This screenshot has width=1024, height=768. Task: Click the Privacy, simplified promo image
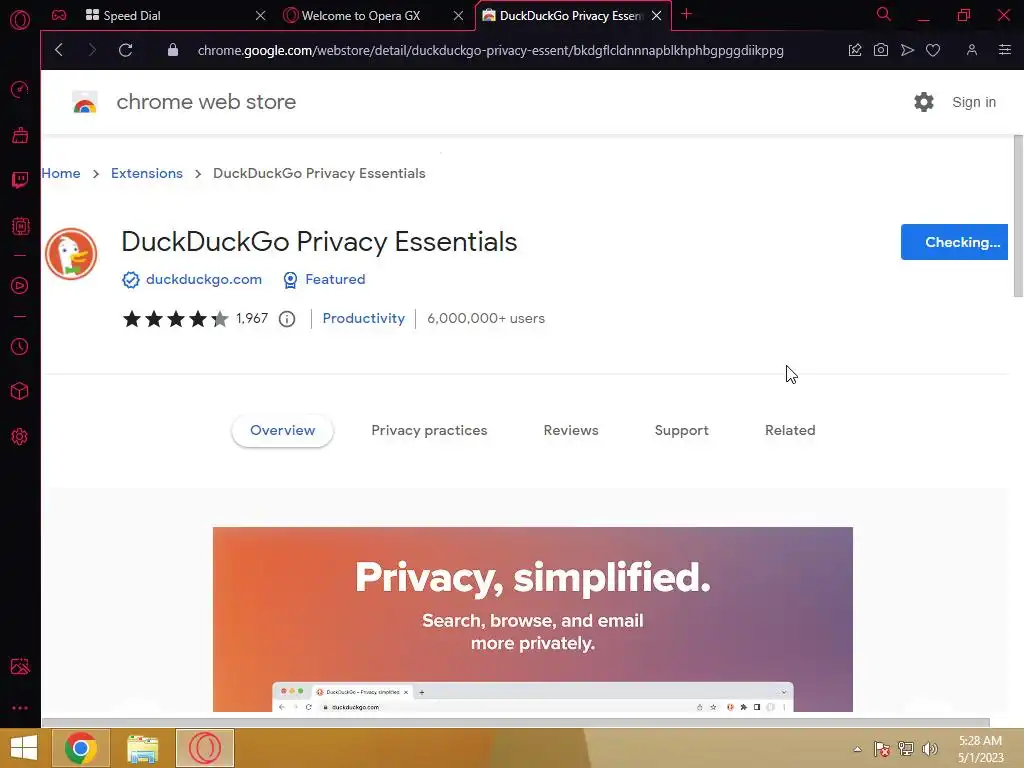(x=532, y=619)
